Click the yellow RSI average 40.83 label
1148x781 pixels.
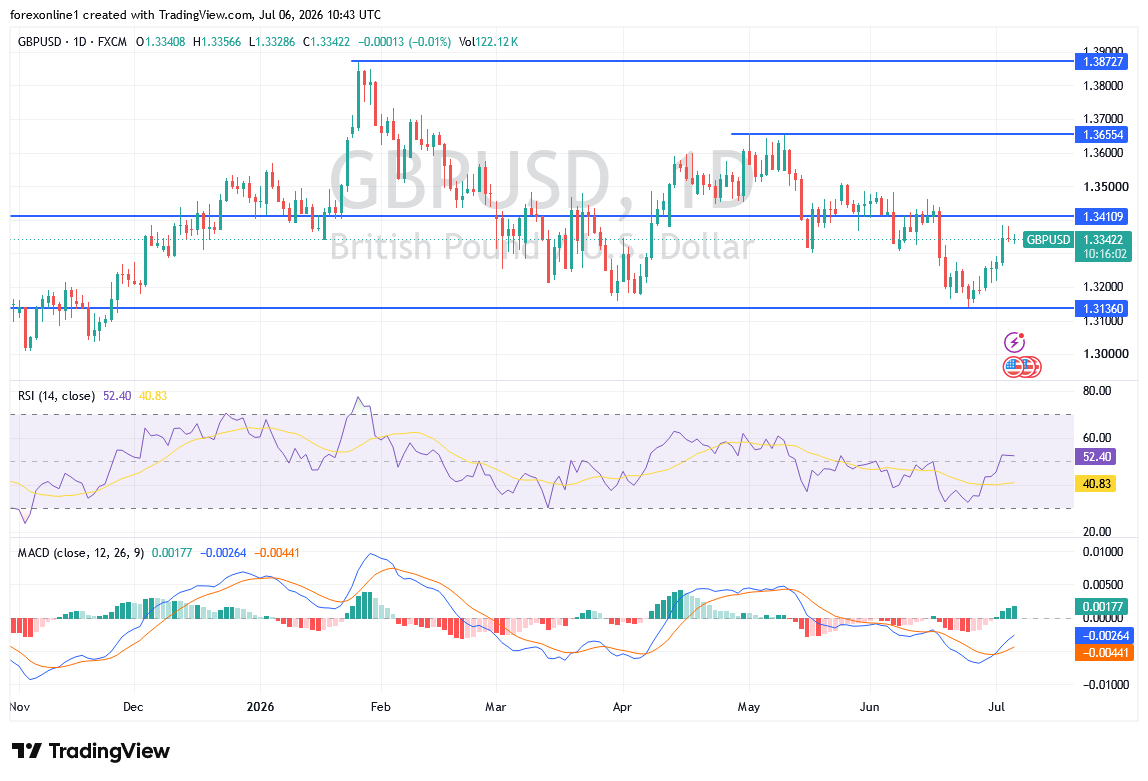click(1096, 483)
